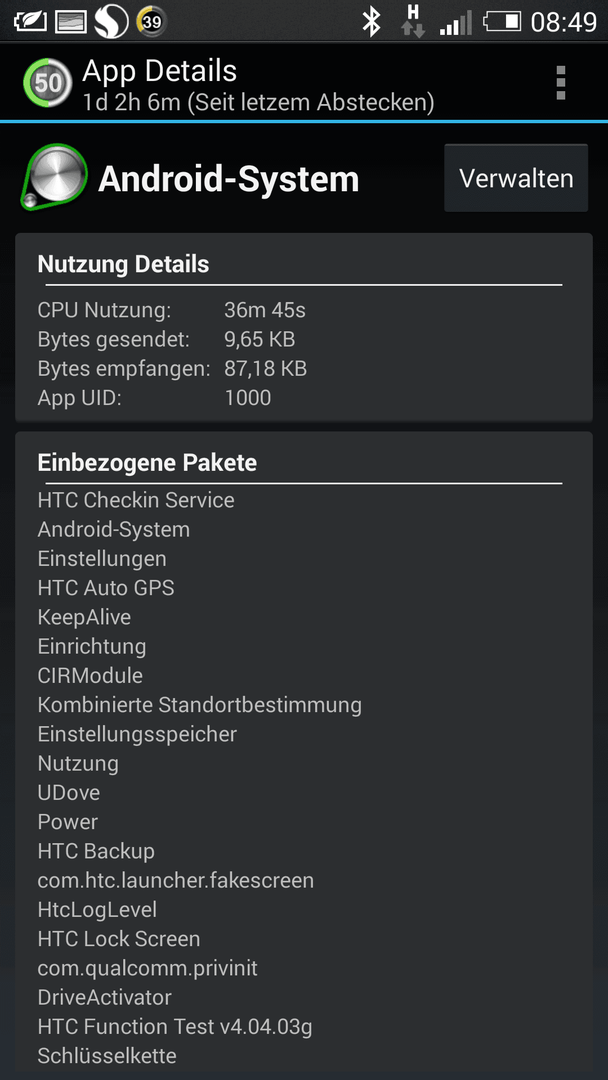This screenshot has height=1080, width=608.
Task: Tap the battery icon in status bar
Action: [x=502, y=22]
